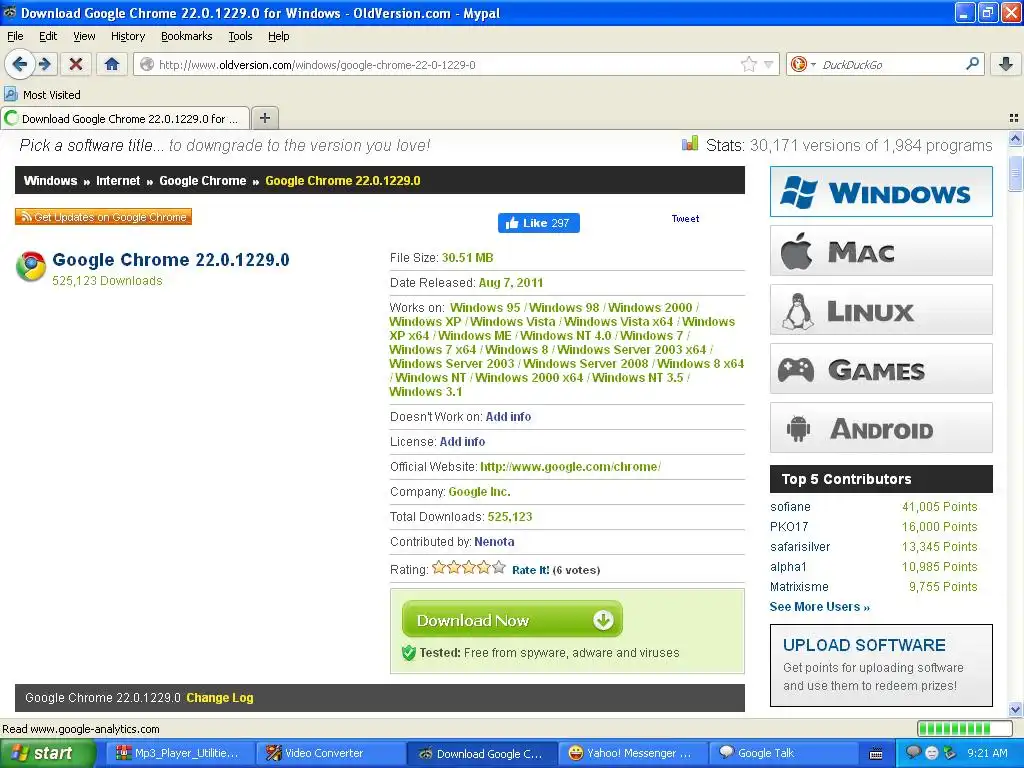The width and height of the screenshot is (1024, 768).
Task: Open contributor sofiane's profile
Action: point(790,507)
